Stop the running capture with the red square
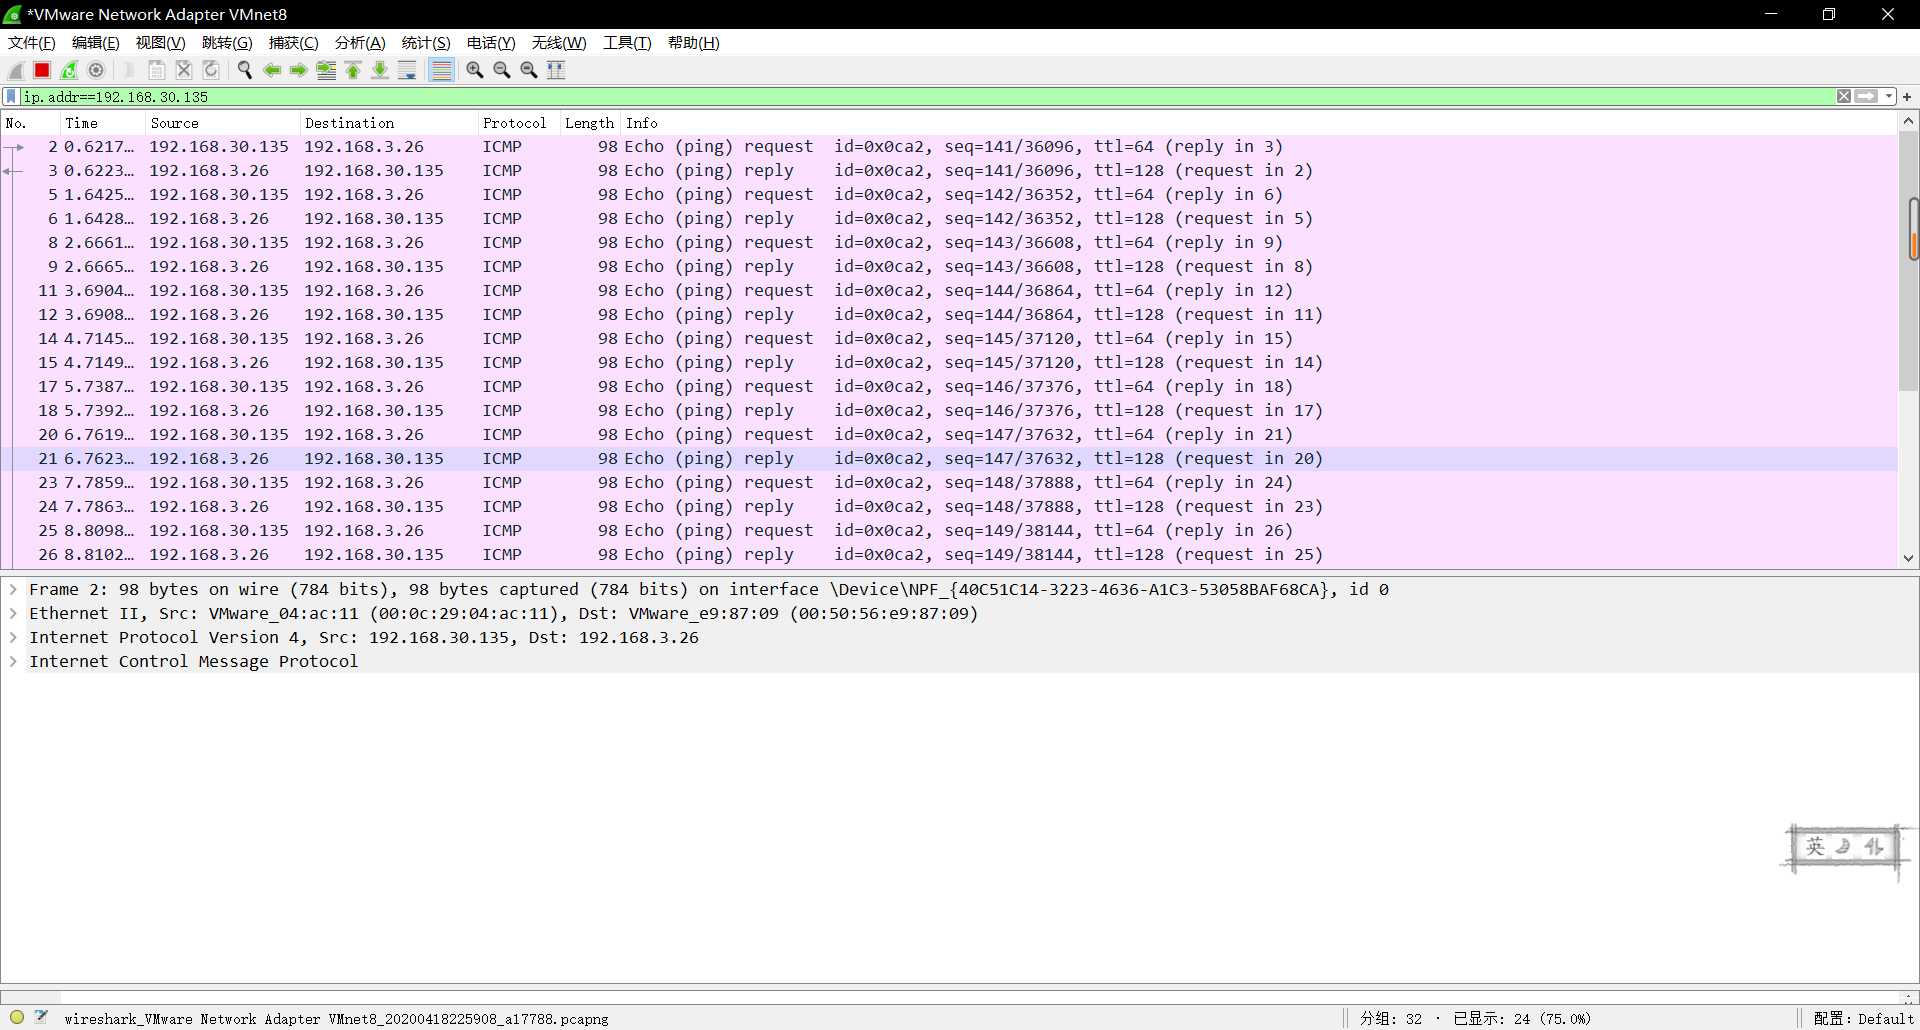 (42, 70)
